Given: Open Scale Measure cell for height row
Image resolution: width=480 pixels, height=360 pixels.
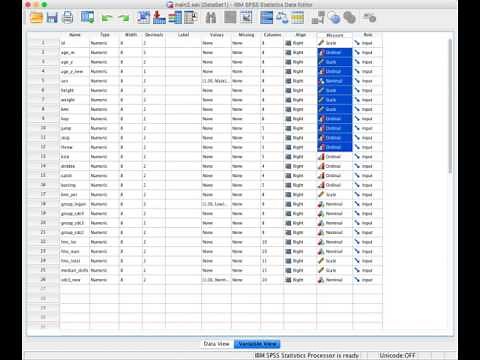Looking at the screenshot, I should click(x=335, y=90).
